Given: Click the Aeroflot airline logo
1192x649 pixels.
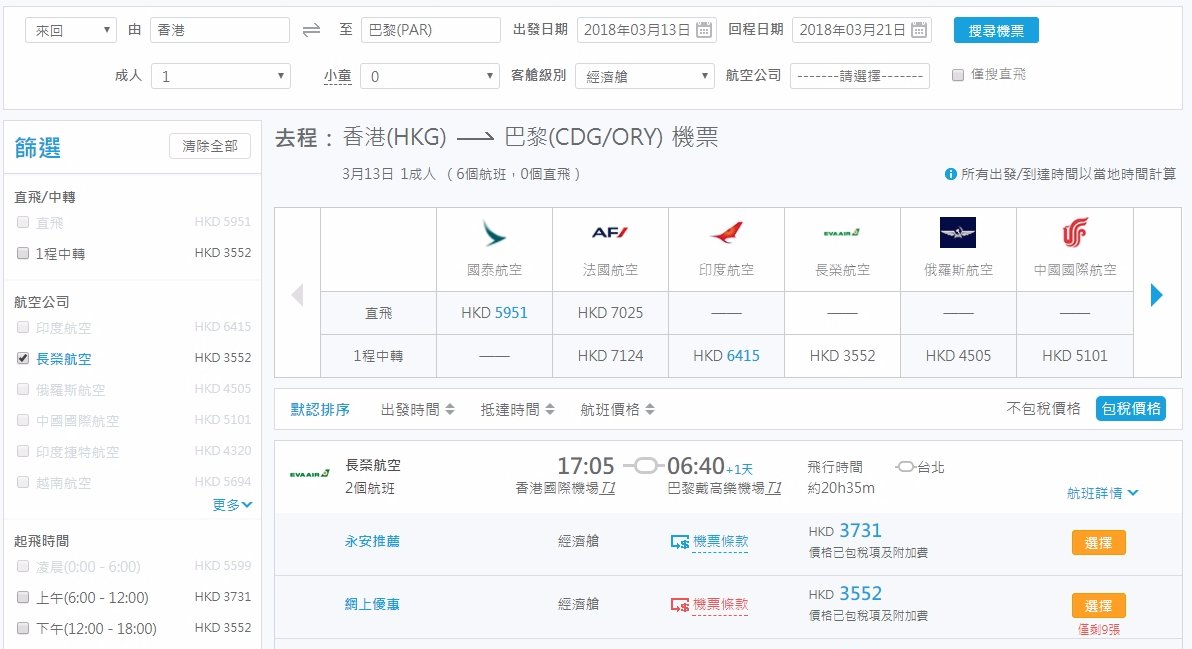Looking at the screenshot, I should point(958,233).
